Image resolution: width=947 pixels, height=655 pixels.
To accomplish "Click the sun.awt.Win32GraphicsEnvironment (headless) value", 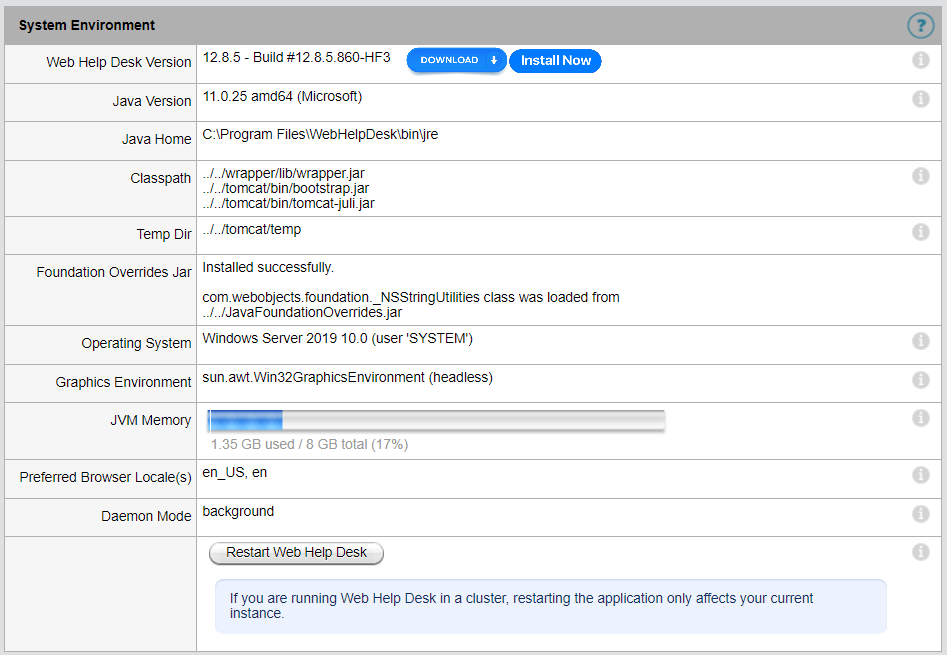I will pyautogui.click(x=347, y=377).
